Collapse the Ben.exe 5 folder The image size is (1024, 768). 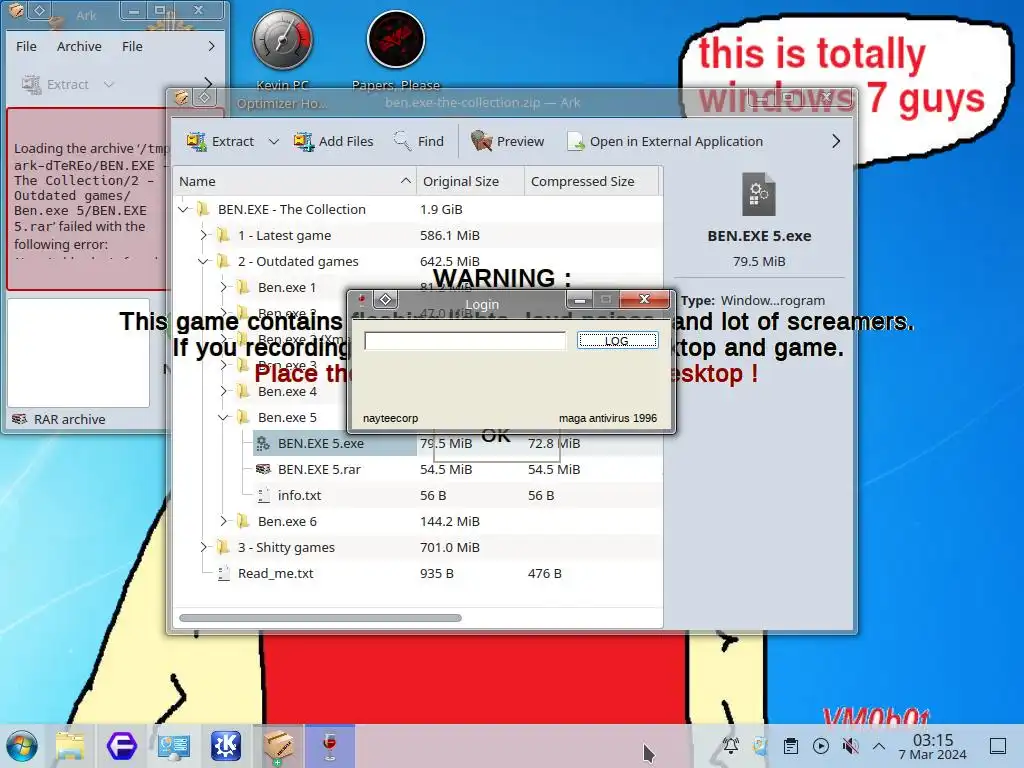tap(223, 417)
